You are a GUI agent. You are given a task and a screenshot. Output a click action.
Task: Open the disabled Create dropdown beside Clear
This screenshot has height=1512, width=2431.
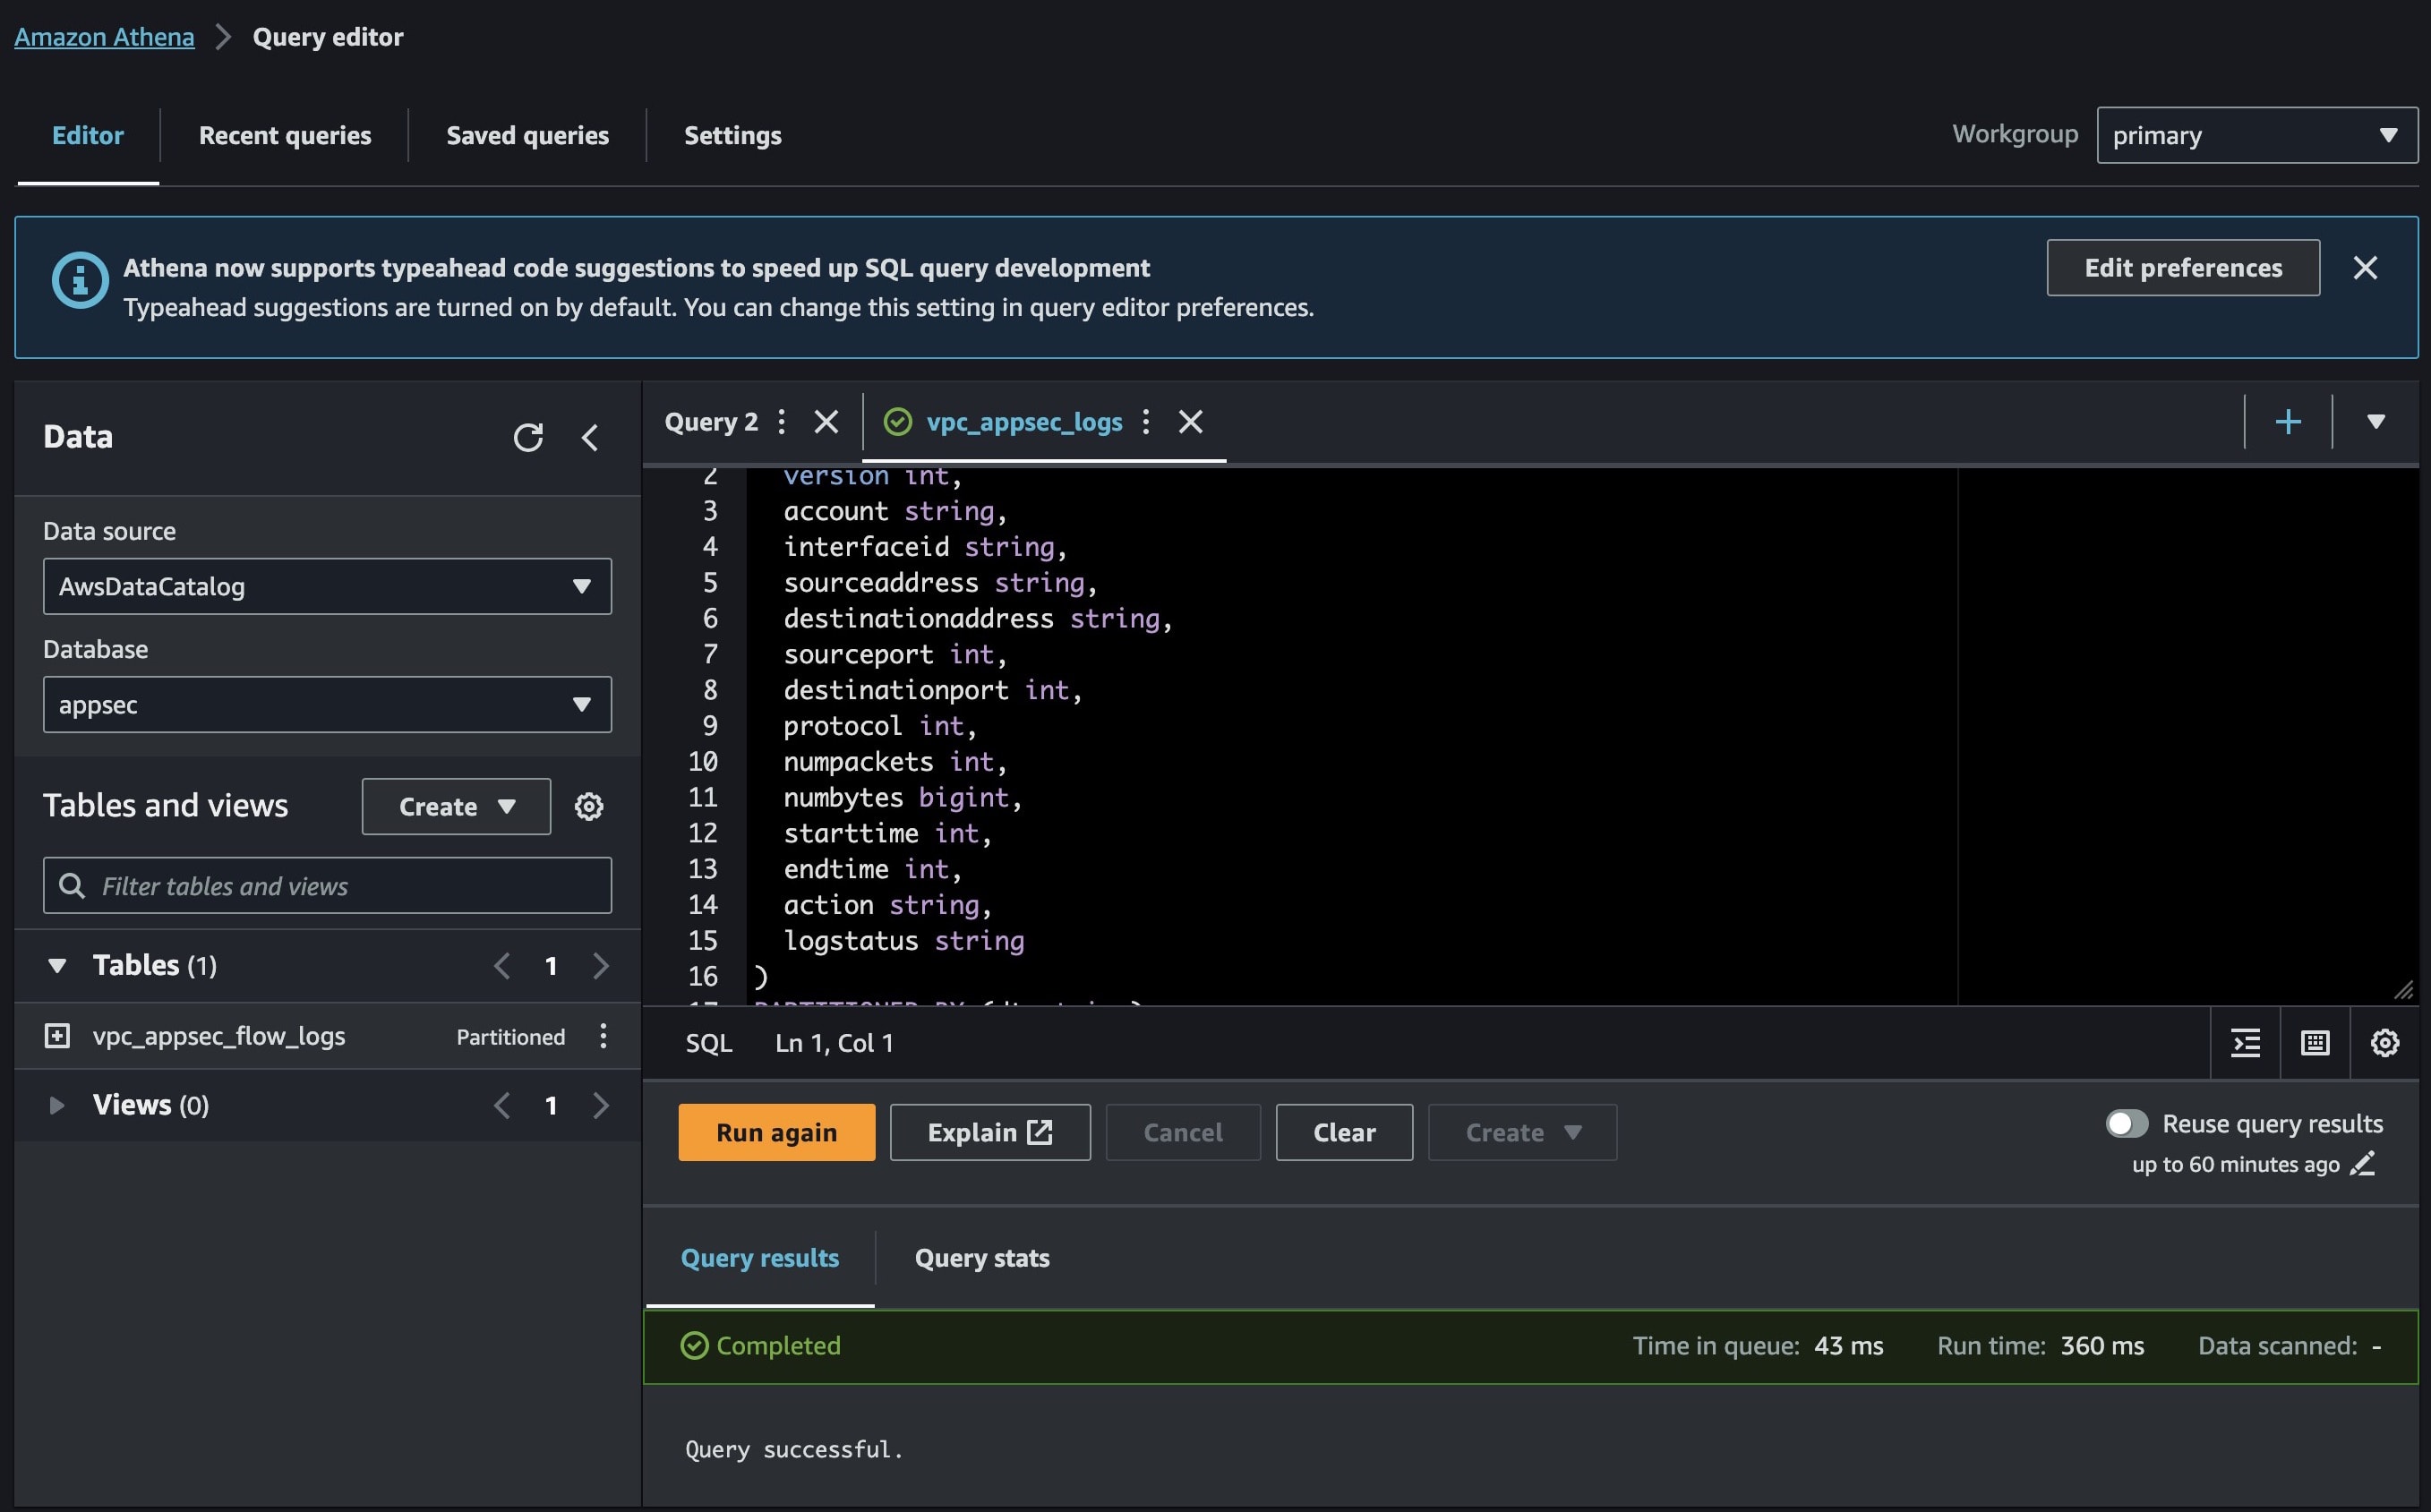pos(1522,1132)
